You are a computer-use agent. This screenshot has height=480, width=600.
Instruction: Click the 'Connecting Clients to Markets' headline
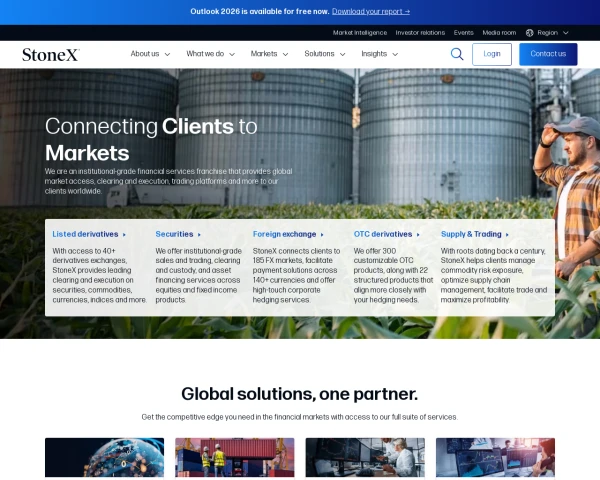[151, 139]
